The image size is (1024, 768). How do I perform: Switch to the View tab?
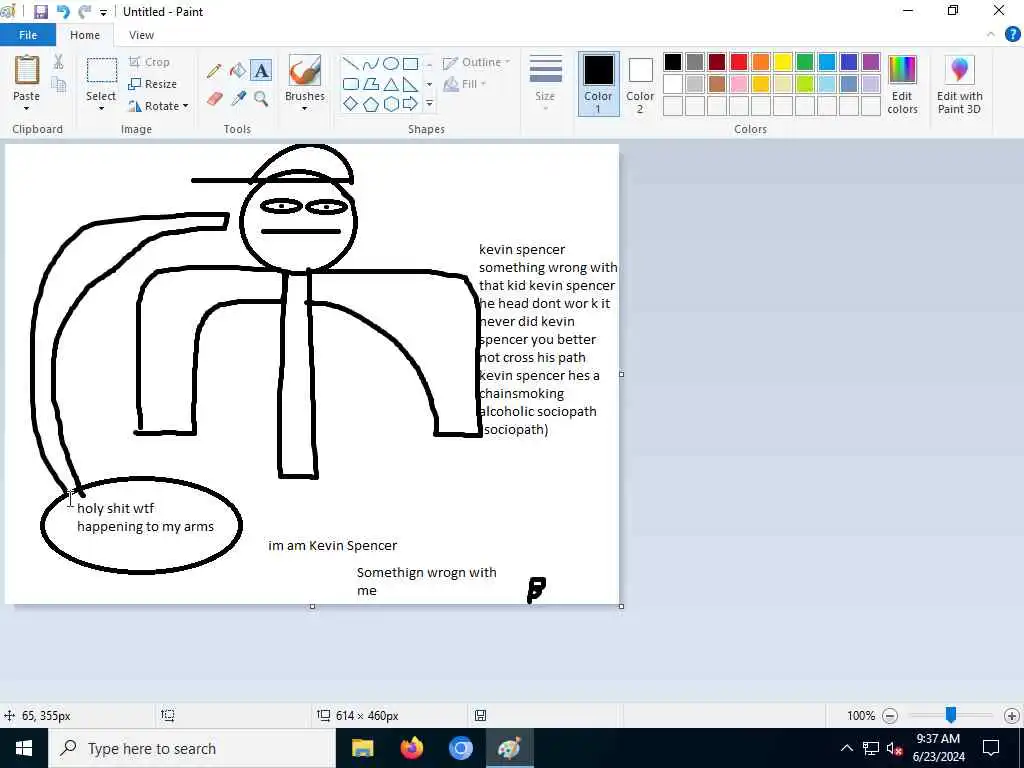coord(141,35)
